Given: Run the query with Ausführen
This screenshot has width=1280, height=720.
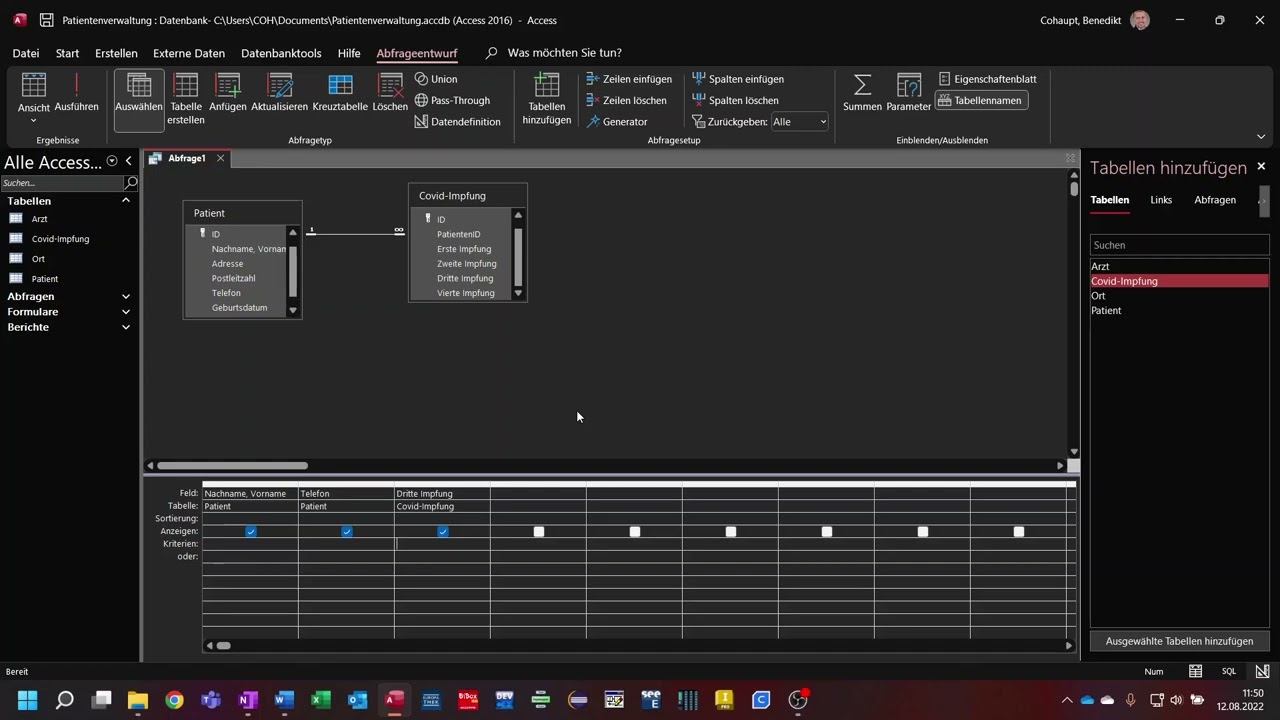Looking at the screenshot, I should 76,92.
